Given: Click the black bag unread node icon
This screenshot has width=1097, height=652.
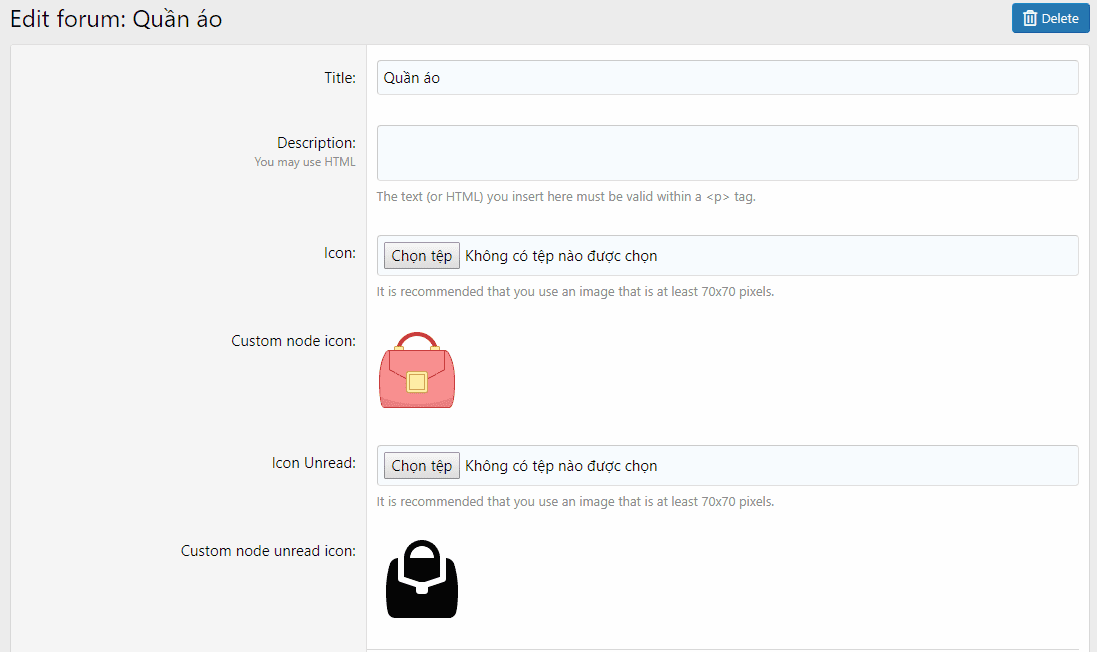Looking at the screenshot, I should [x=421, y=580].
